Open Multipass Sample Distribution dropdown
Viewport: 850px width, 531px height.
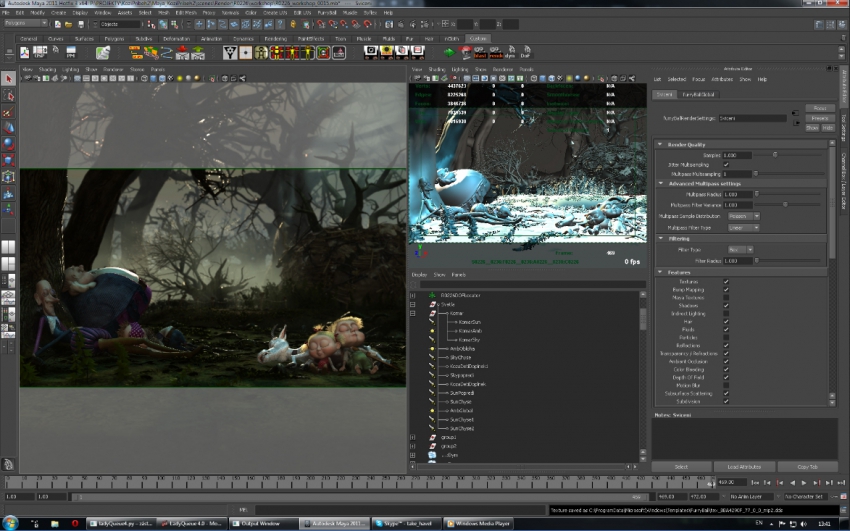(x=743, y=216)
